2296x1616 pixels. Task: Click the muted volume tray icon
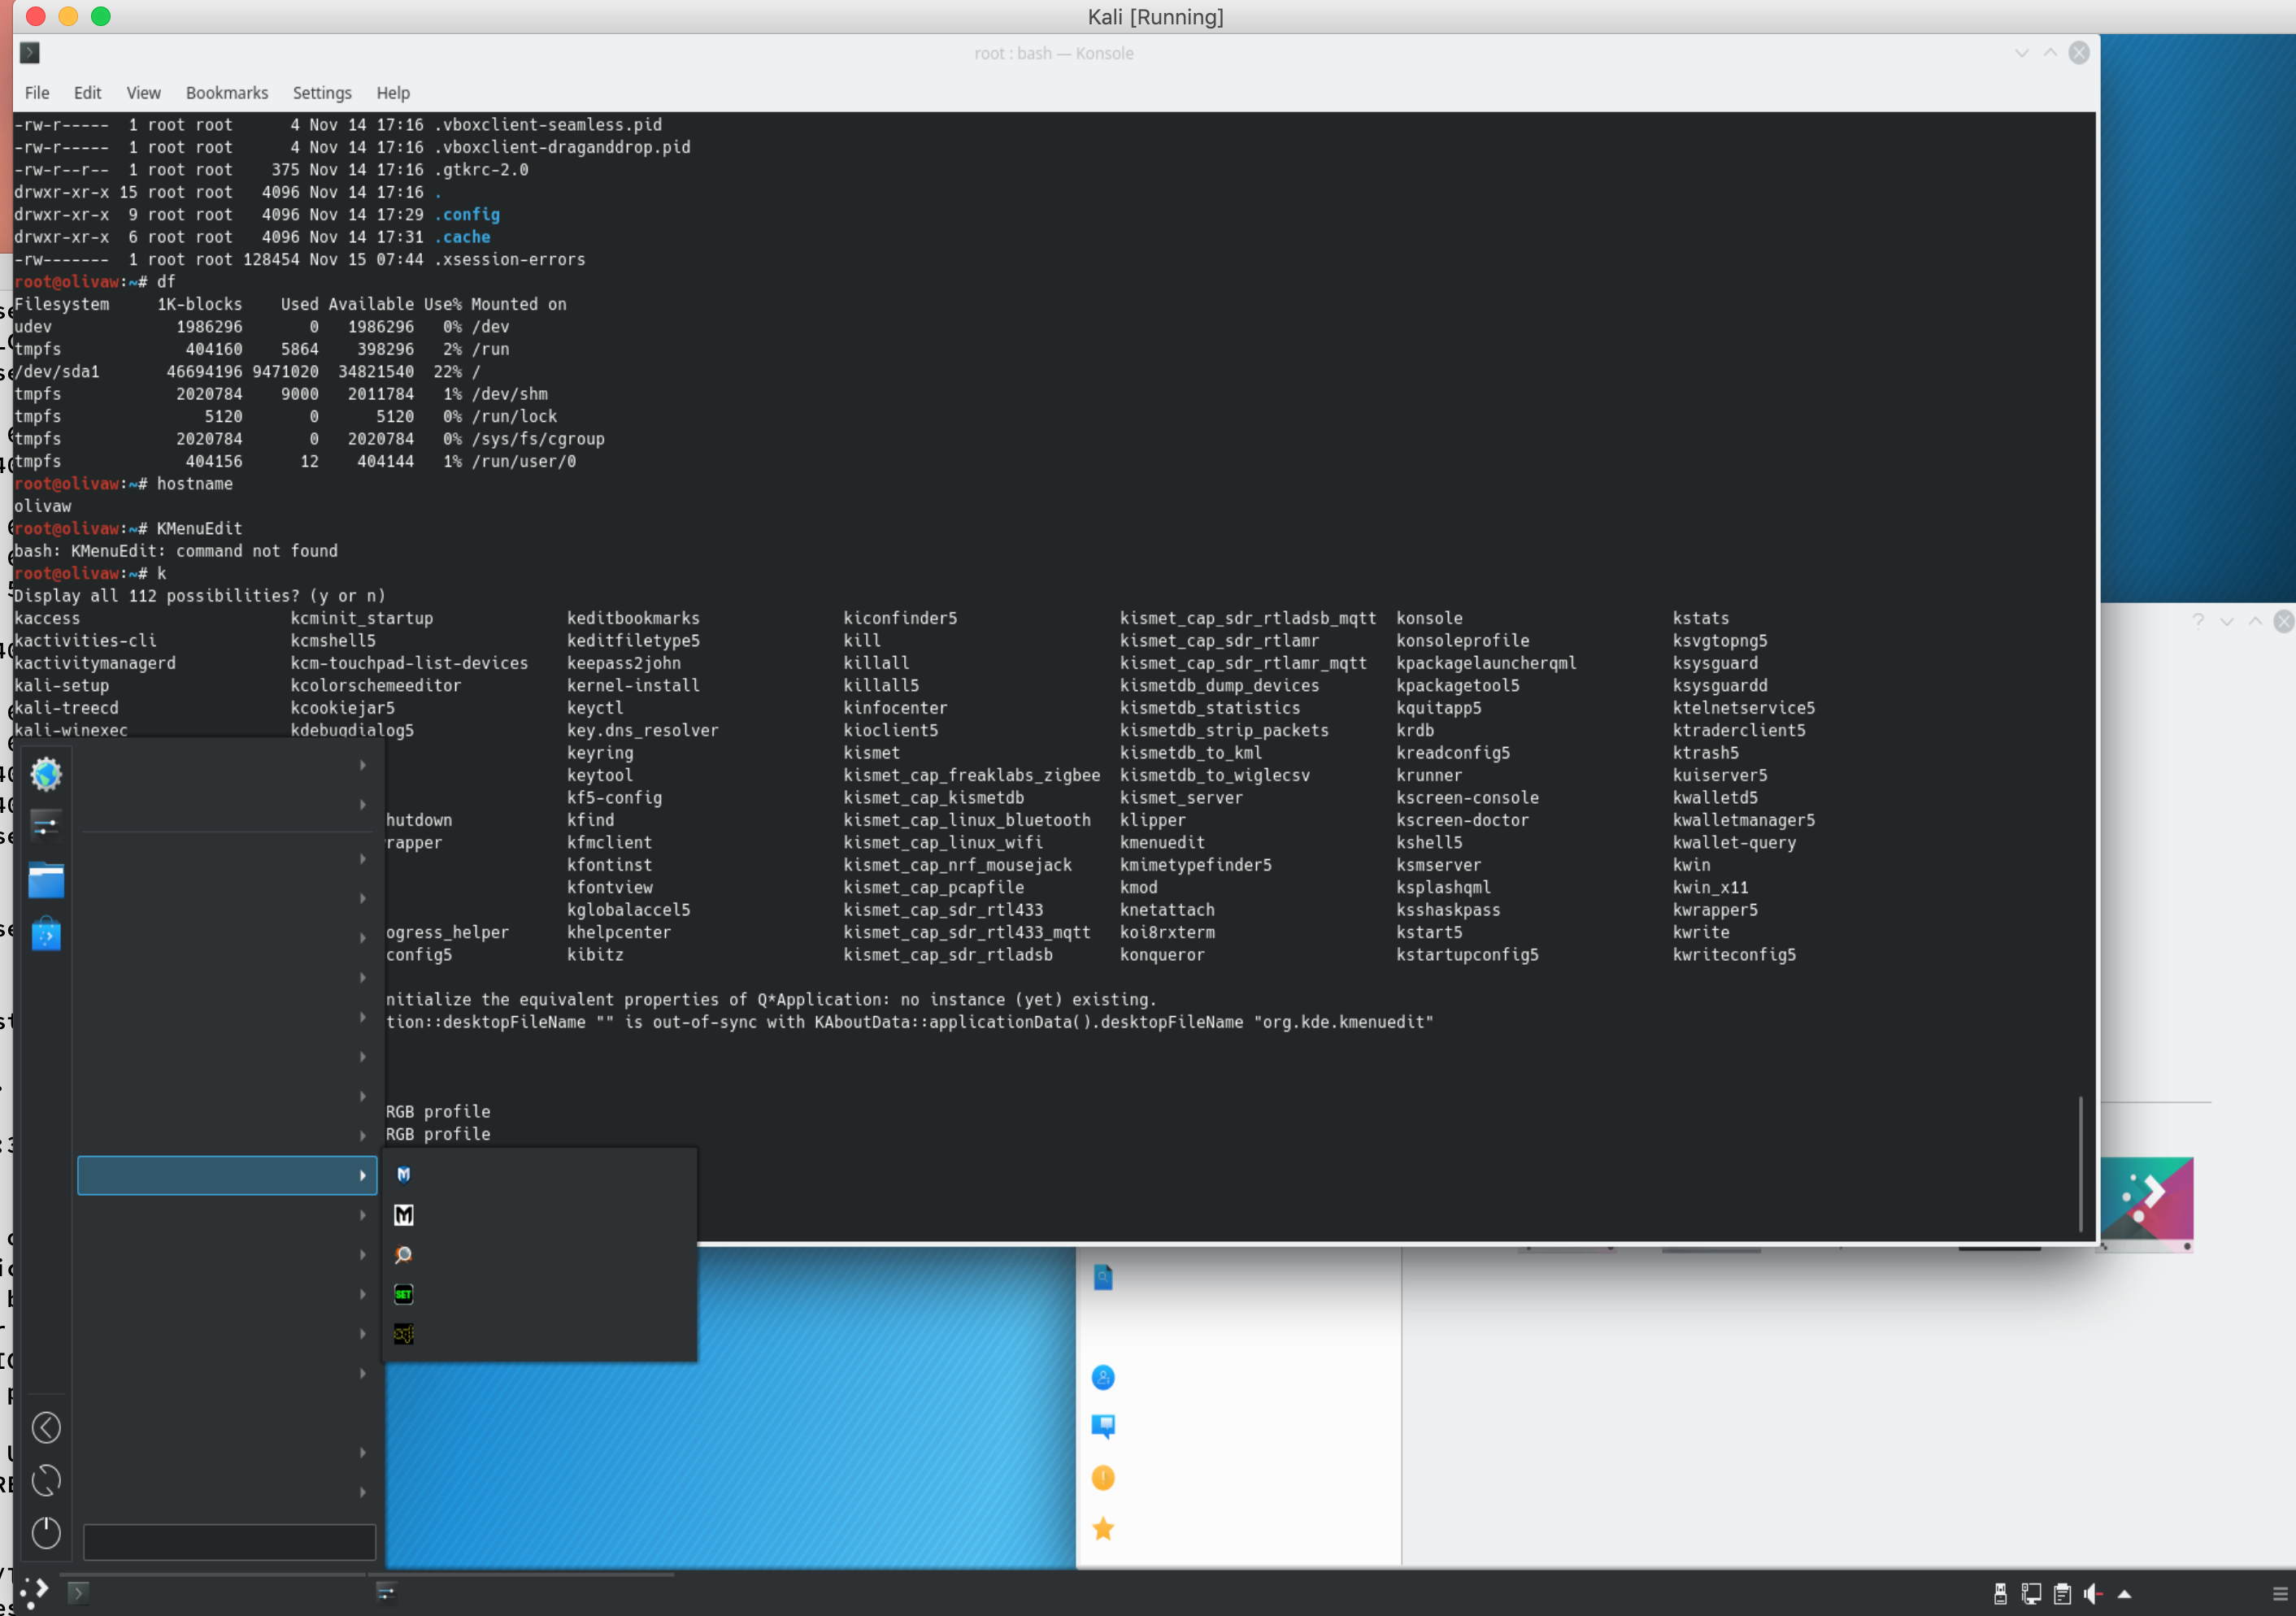click(x=2093, y=1594)
